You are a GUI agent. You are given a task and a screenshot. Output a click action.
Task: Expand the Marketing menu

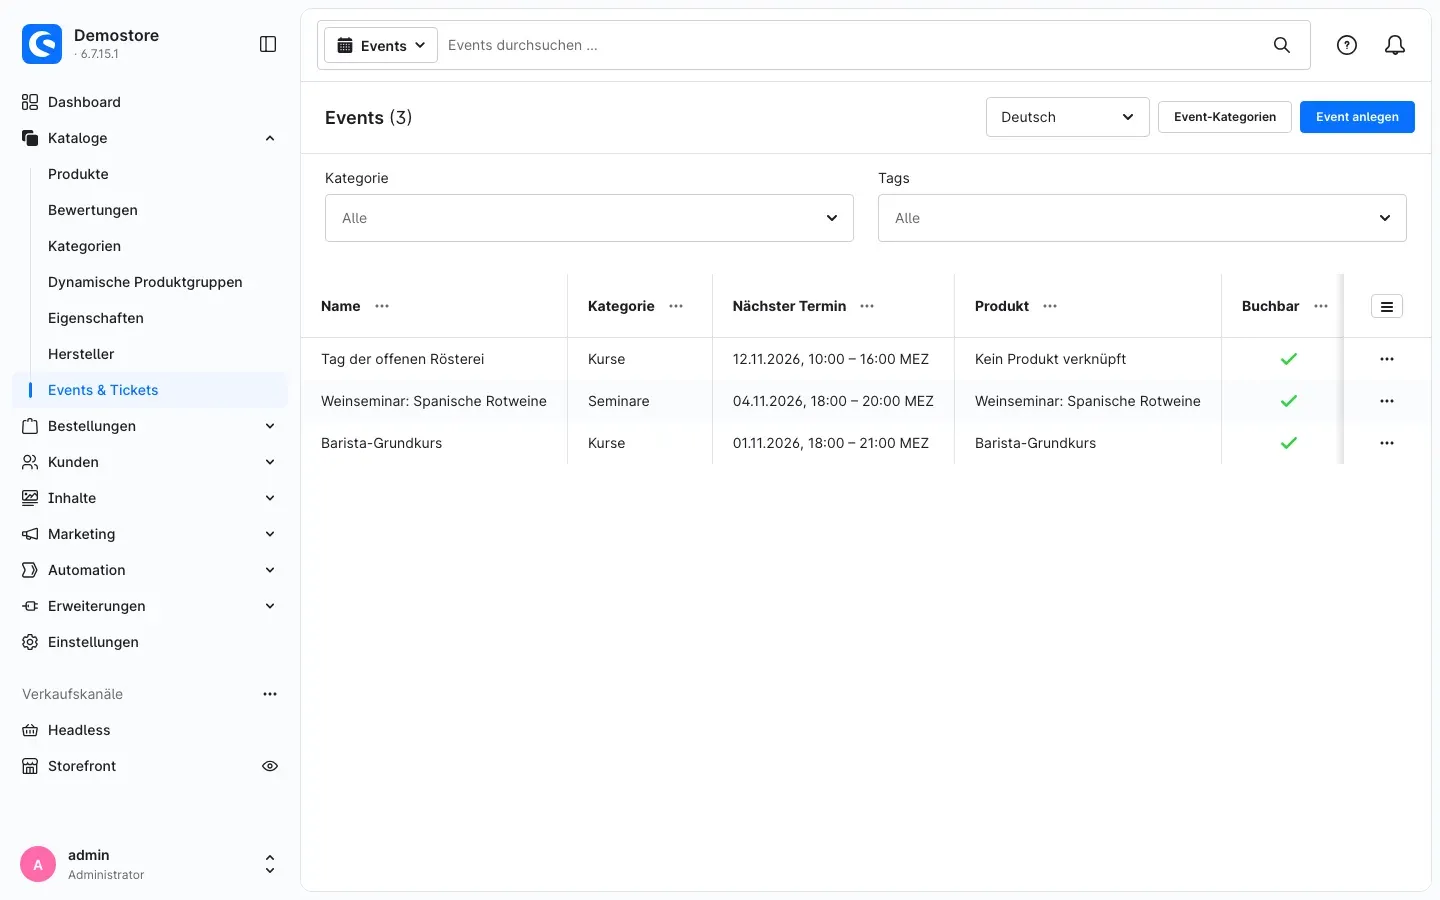point(270,534)
